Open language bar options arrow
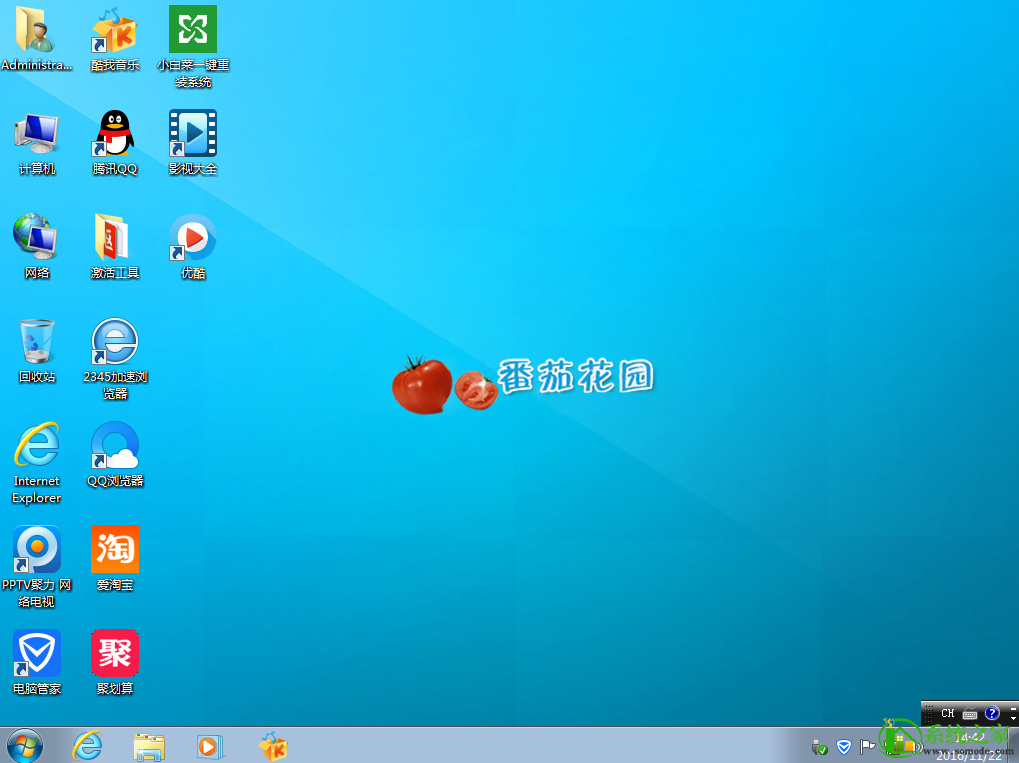This screenshot has height=763, width=1019. tap(1014, 718)
